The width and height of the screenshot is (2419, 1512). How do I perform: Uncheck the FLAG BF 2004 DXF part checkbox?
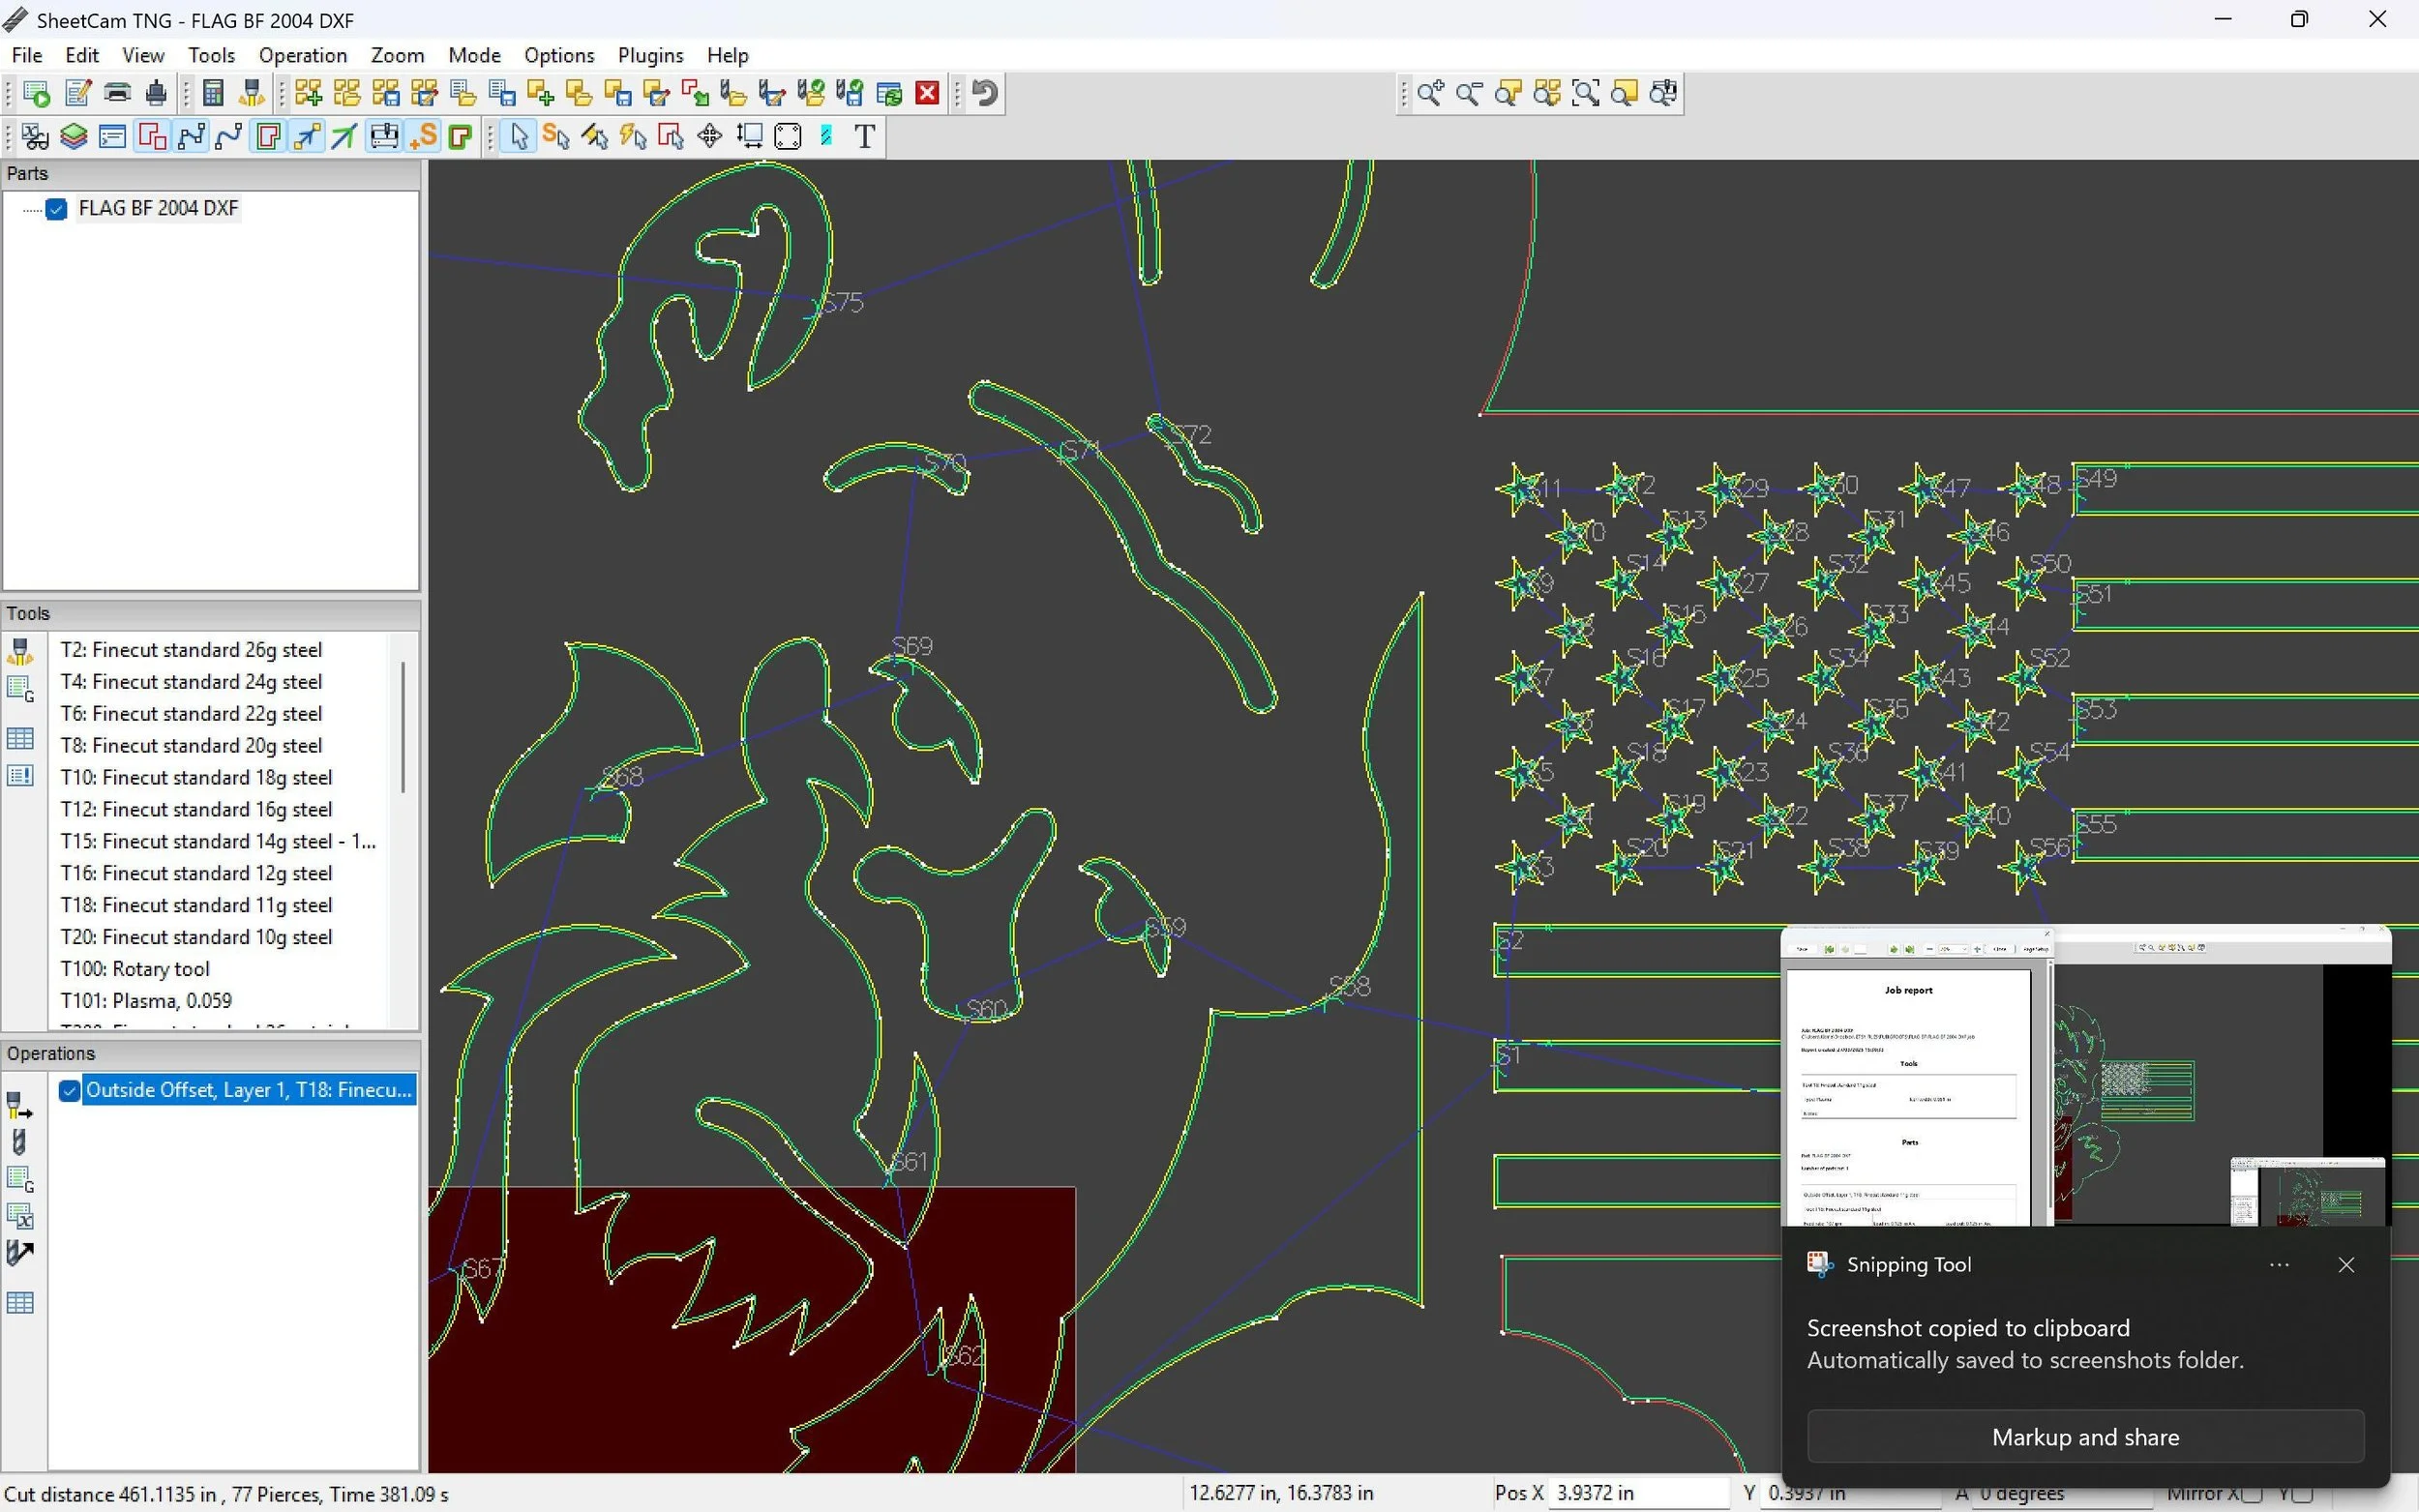(x=57, y=208)
